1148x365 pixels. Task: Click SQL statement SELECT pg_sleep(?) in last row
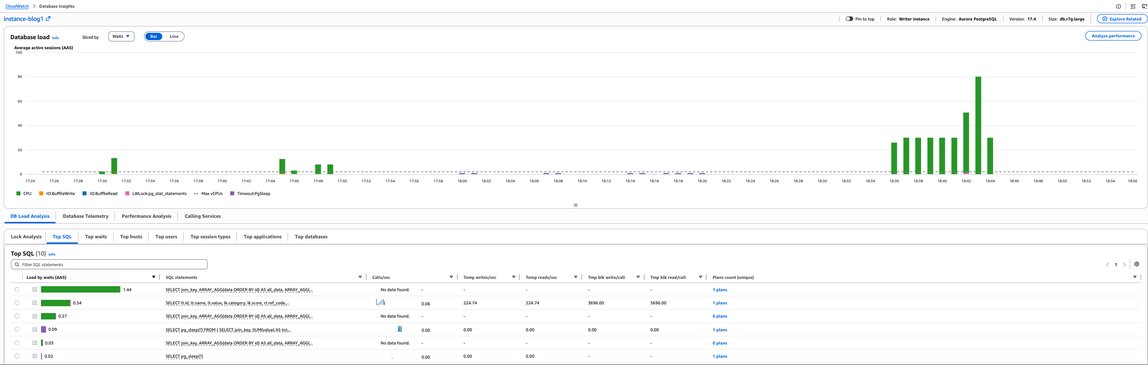(184, 356)
